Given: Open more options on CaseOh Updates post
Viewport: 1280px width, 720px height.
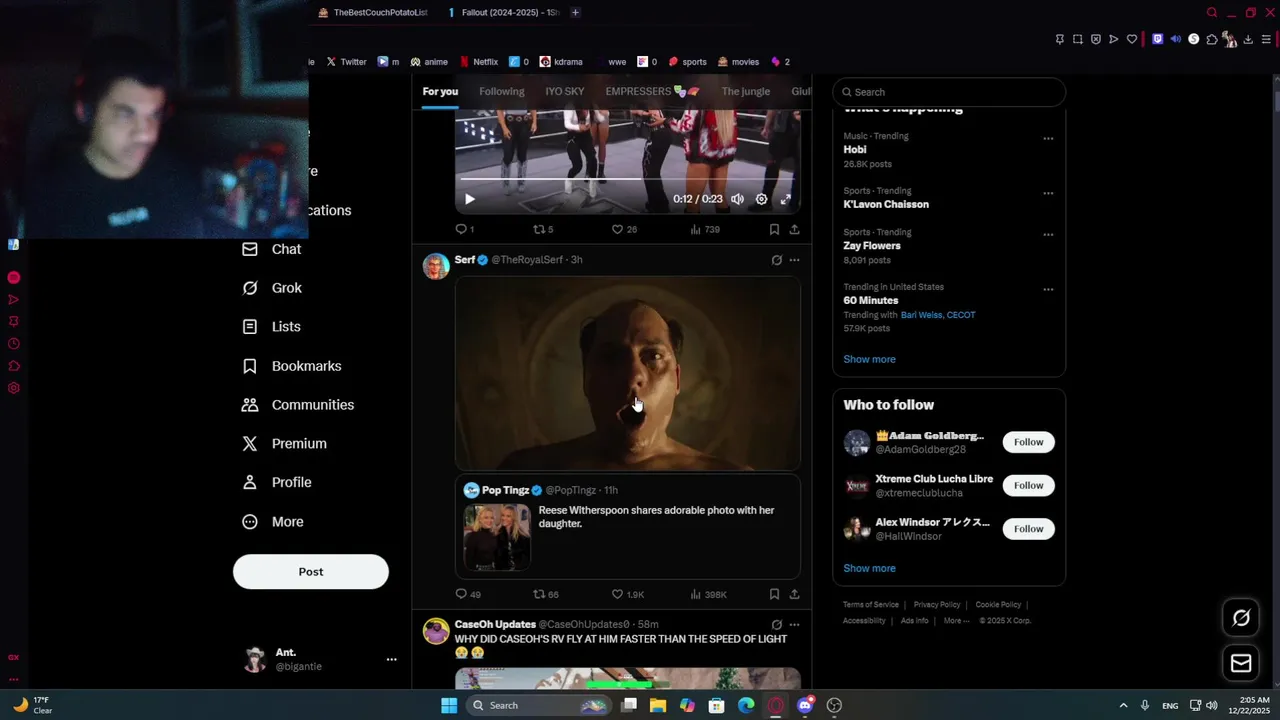Looking at the screenshot, I should [x=794, y=625].
